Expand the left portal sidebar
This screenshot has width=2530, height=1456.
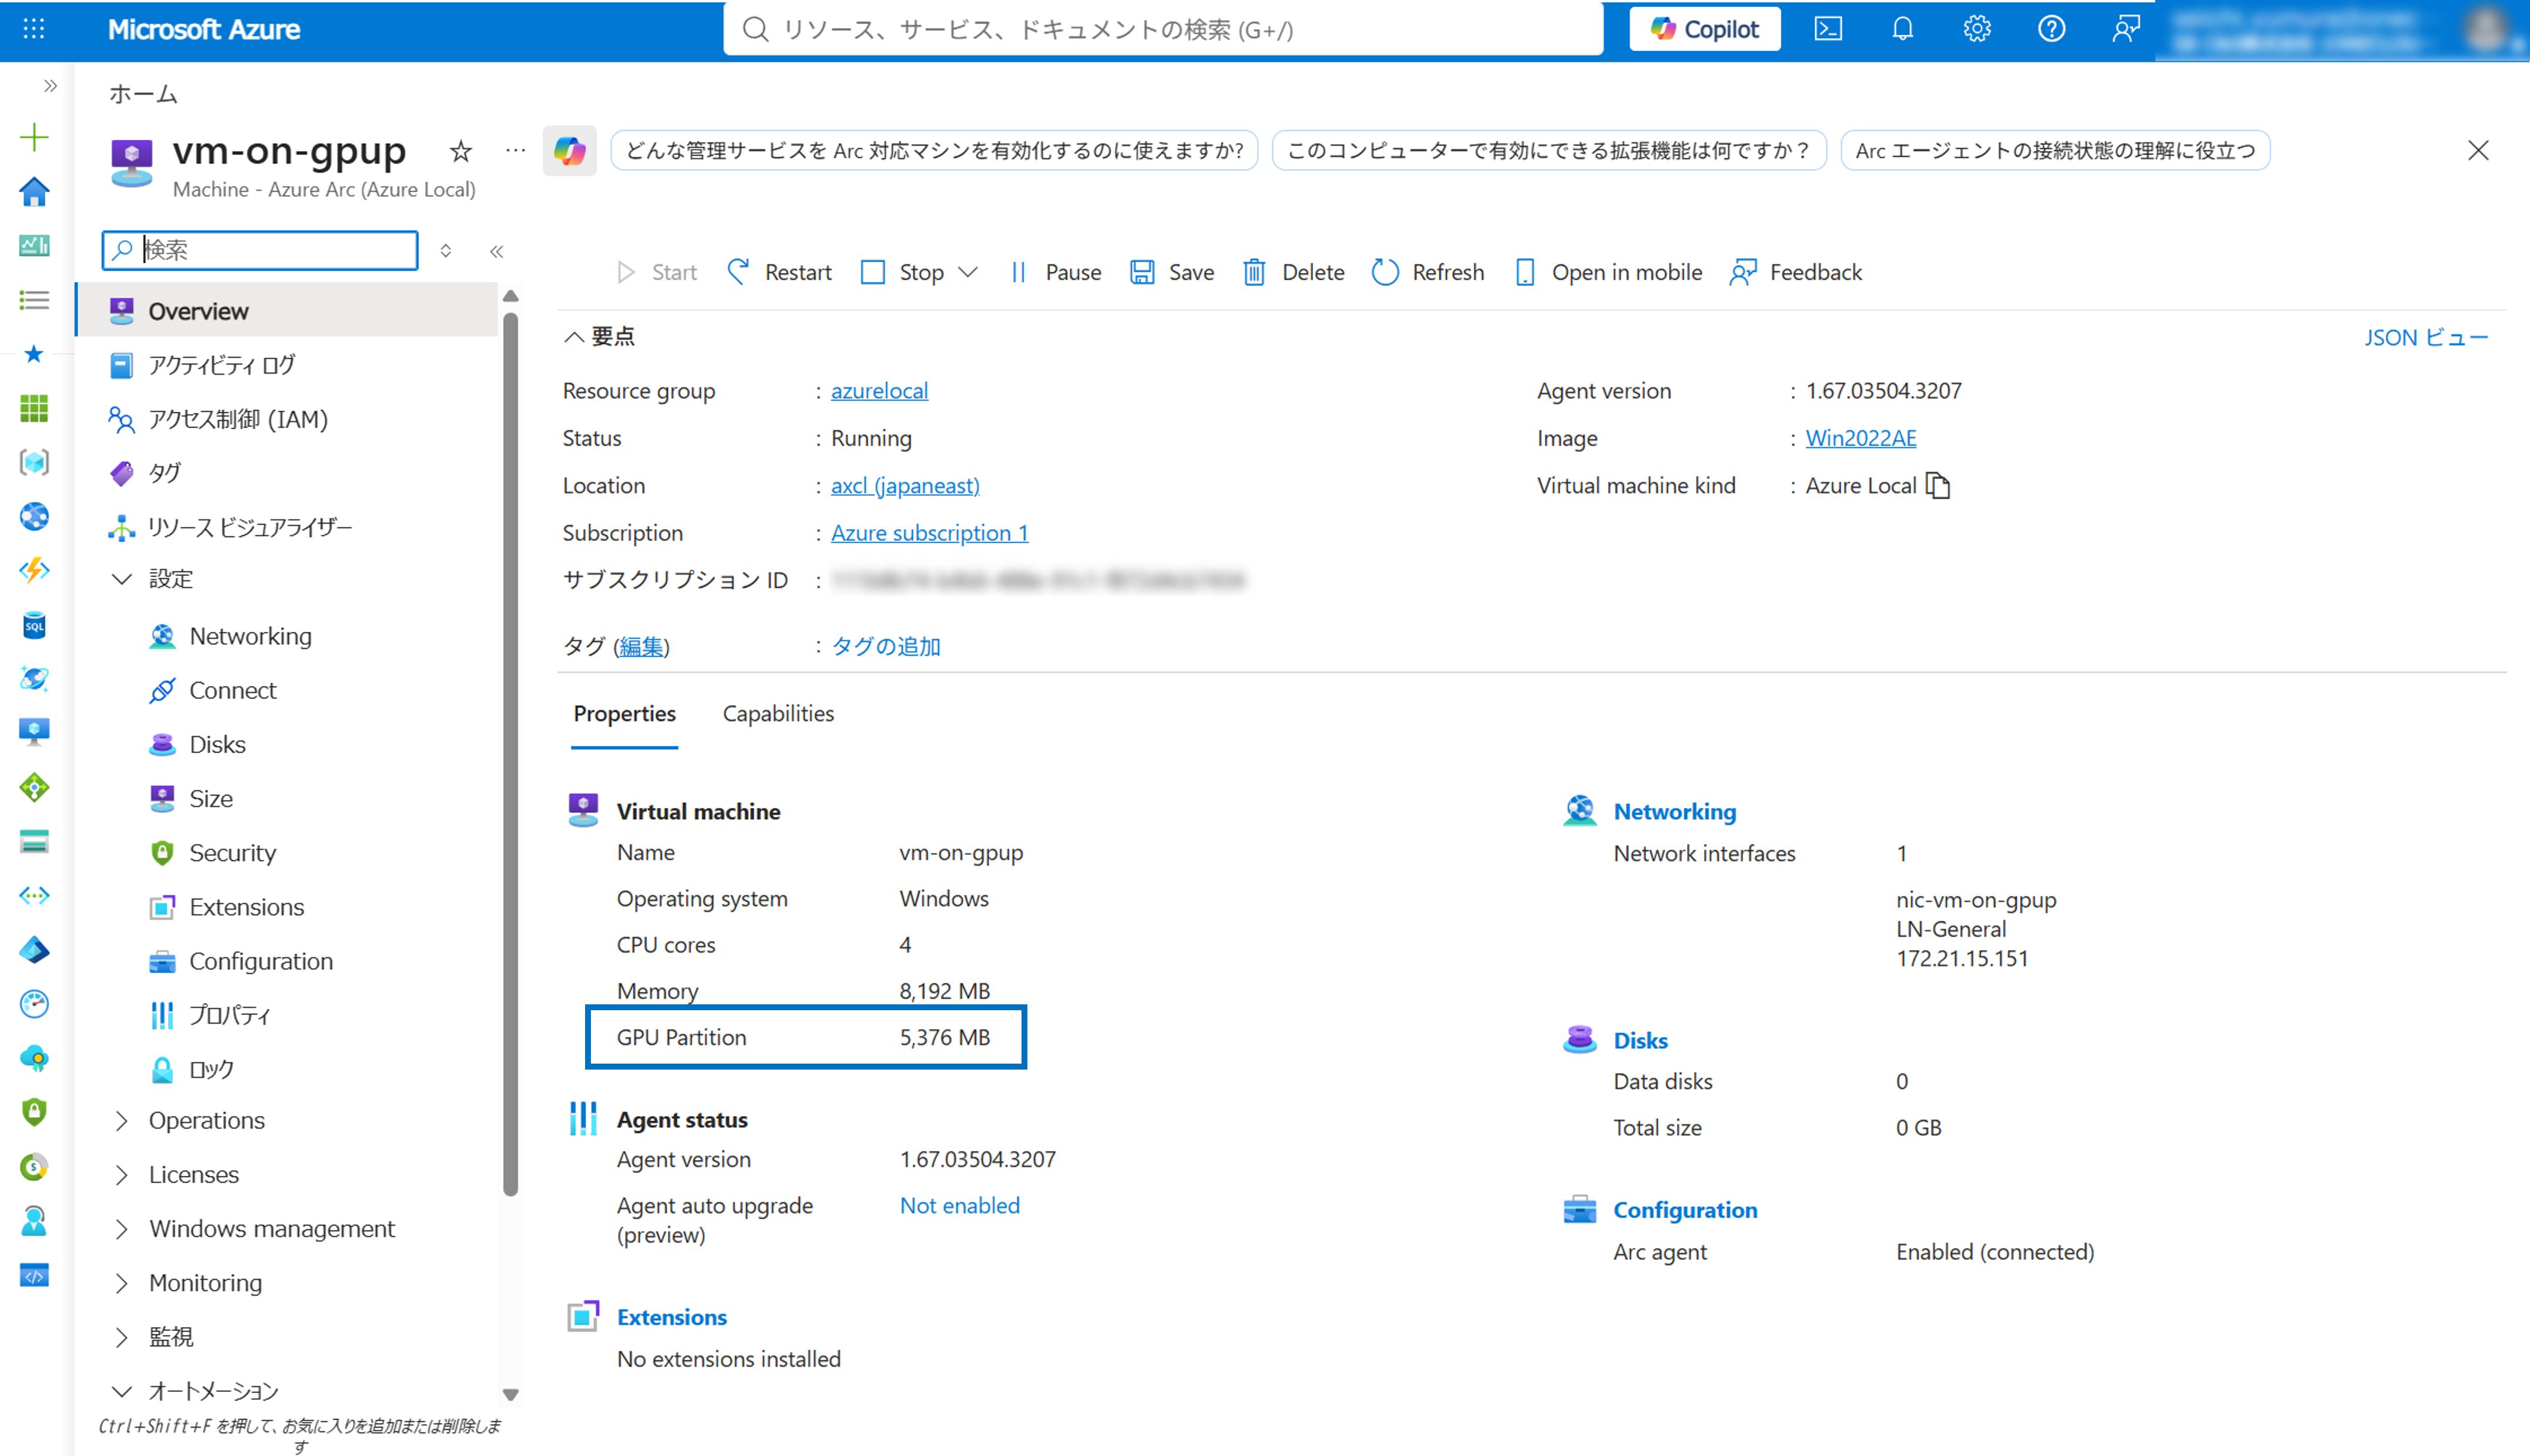(x=50, y=86)
